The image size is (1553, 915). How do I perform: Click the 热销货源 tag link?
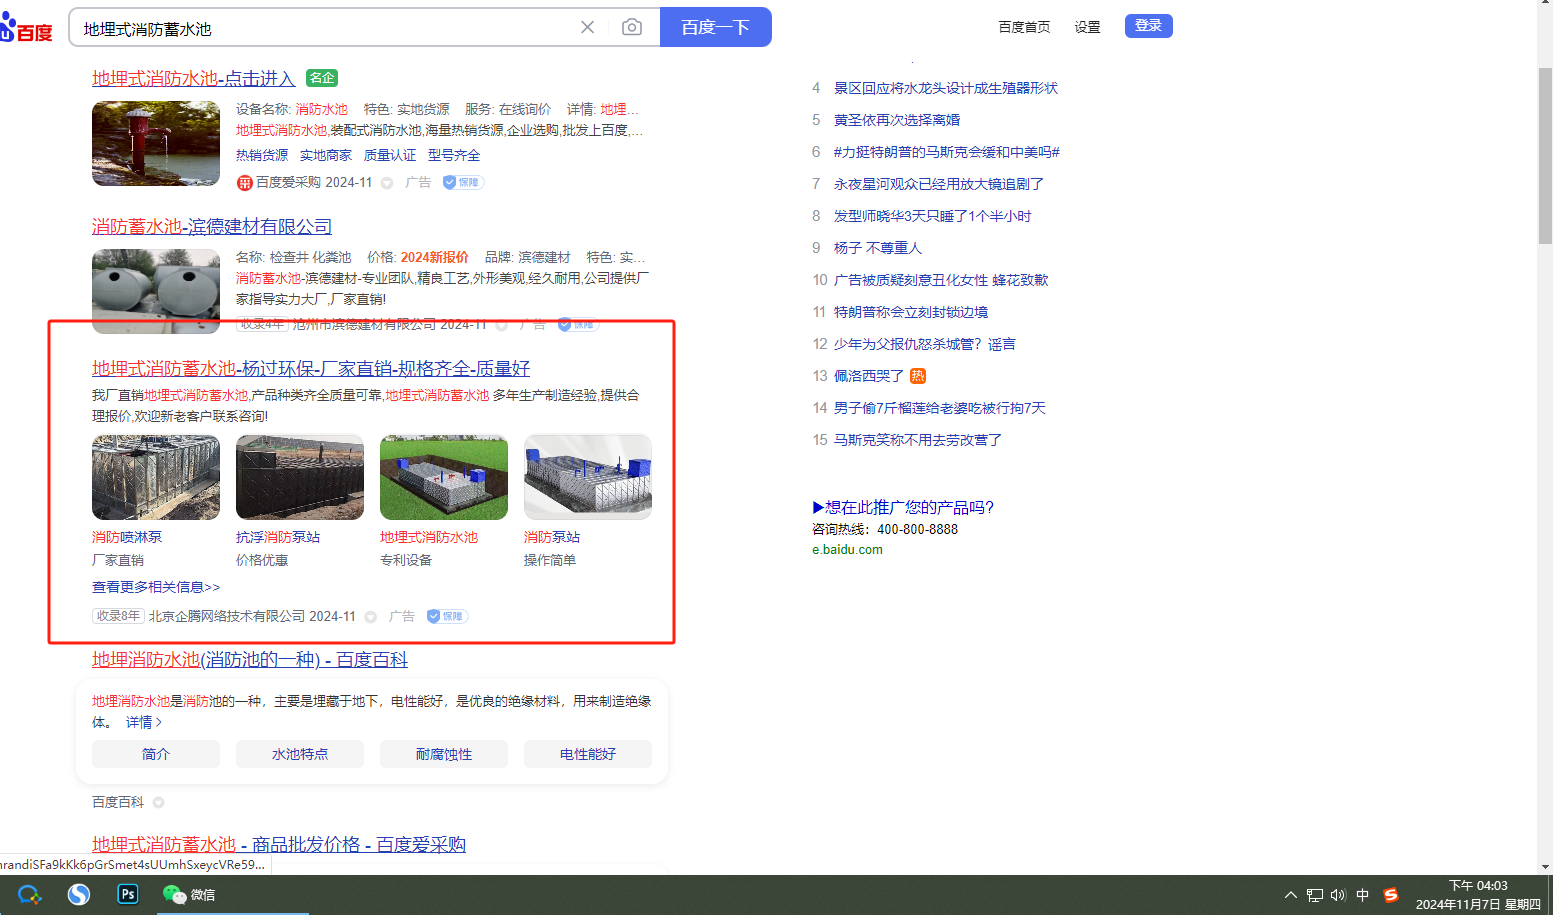coord(262,155)
